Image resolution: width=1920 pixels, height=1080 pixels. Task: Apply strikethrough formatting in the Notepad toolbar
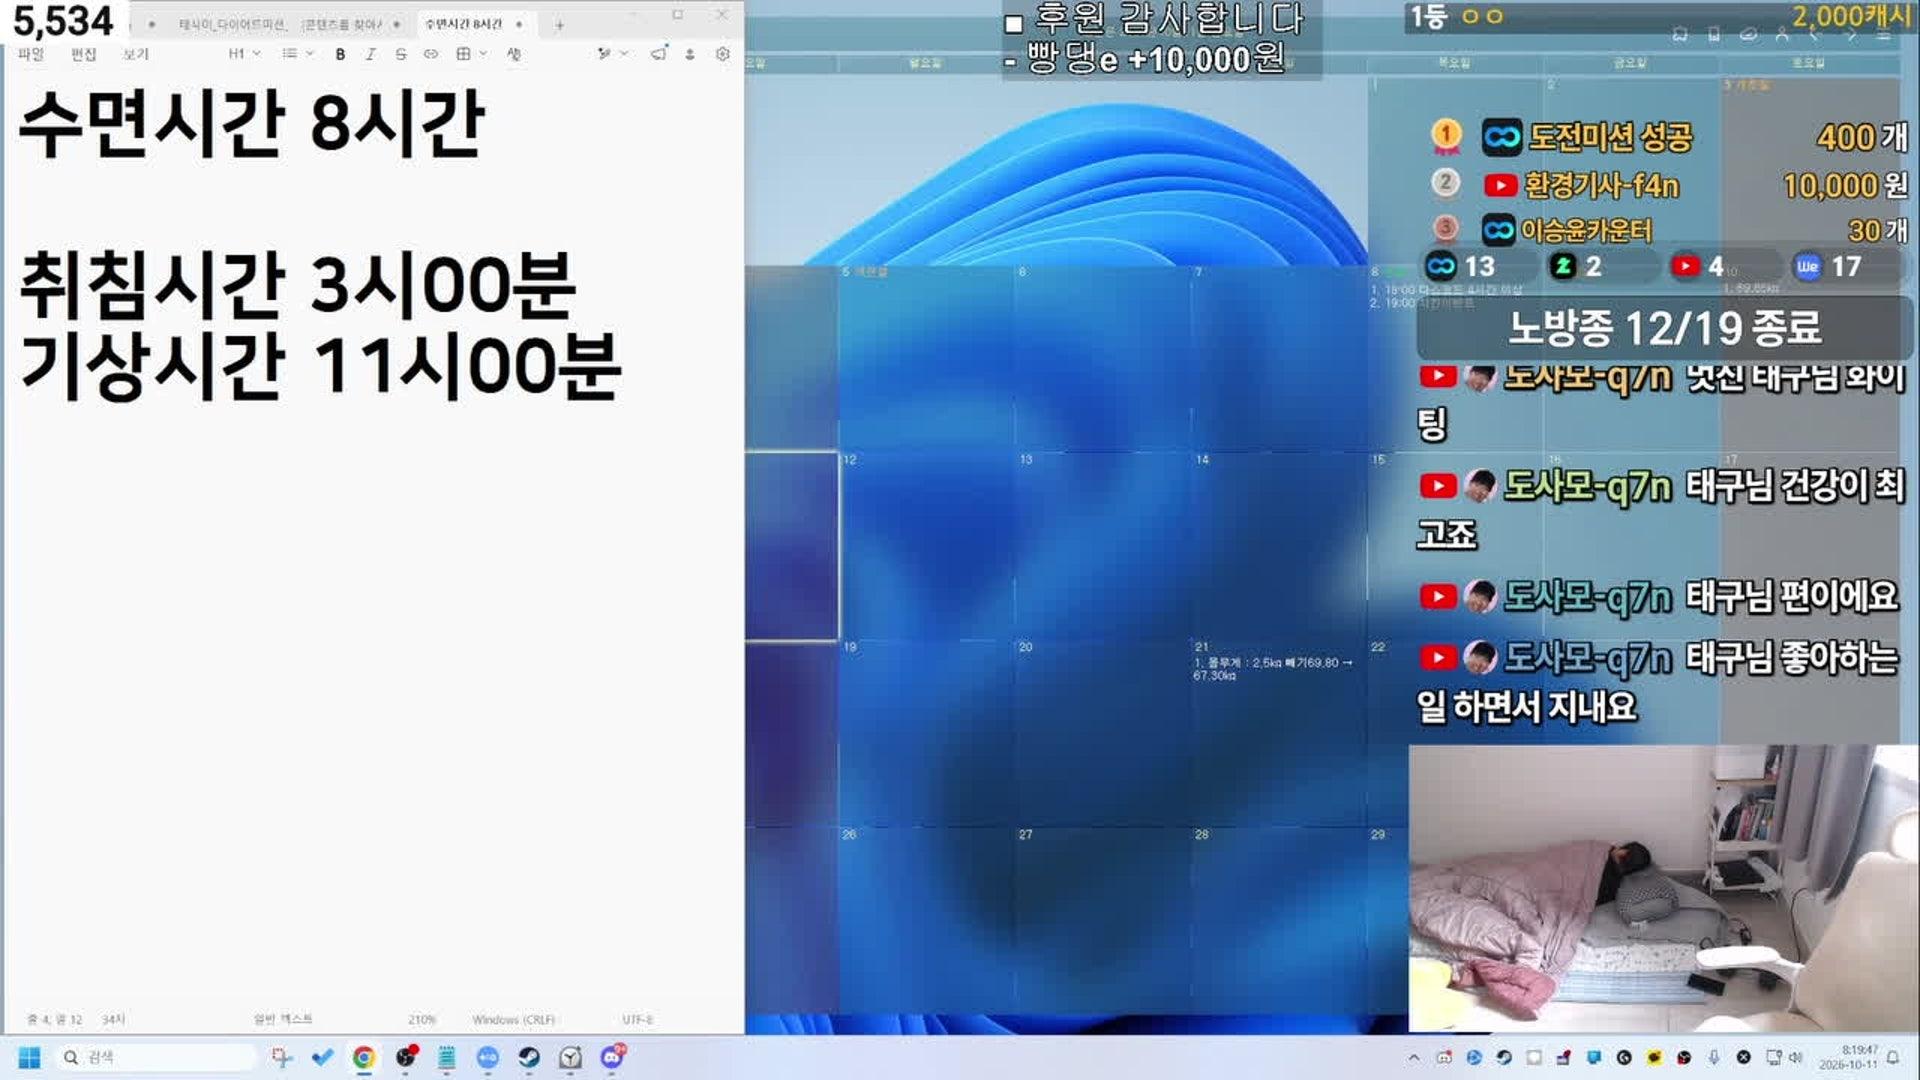tap(401, 54)
